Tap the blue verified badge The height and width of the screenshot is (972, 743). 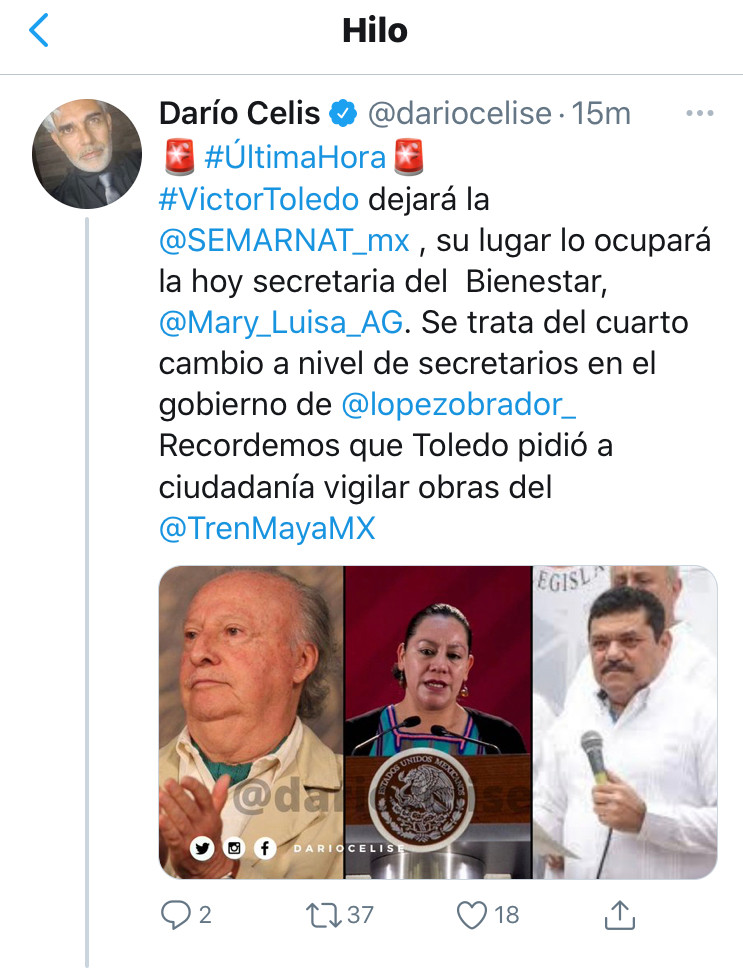pyautogui.click(x=343, y=114)
